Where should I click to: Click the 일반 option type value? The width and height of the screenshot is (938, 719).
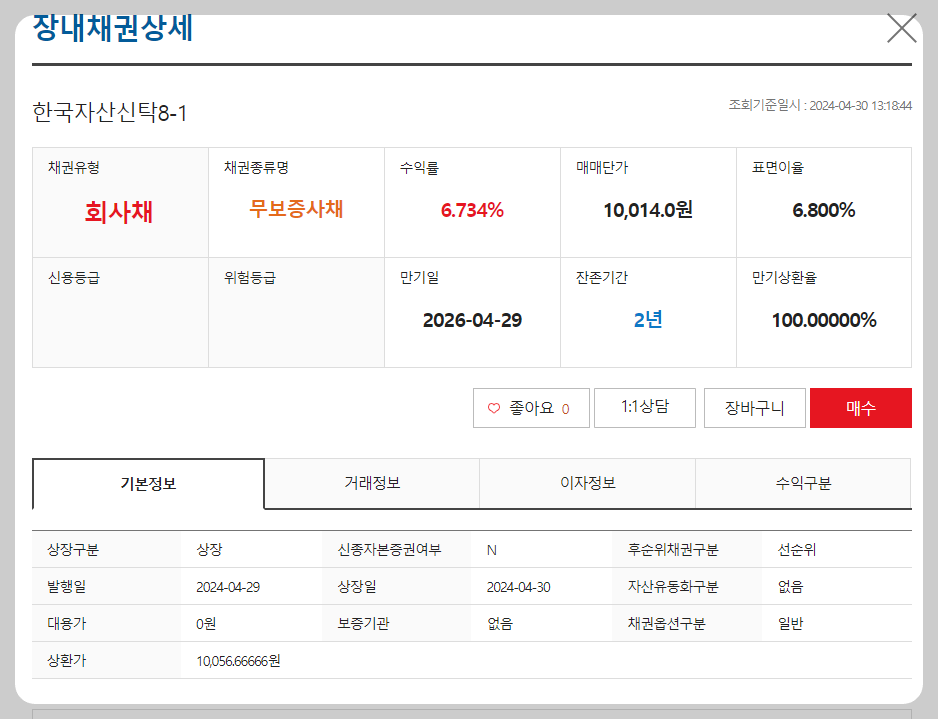(791, 624)
